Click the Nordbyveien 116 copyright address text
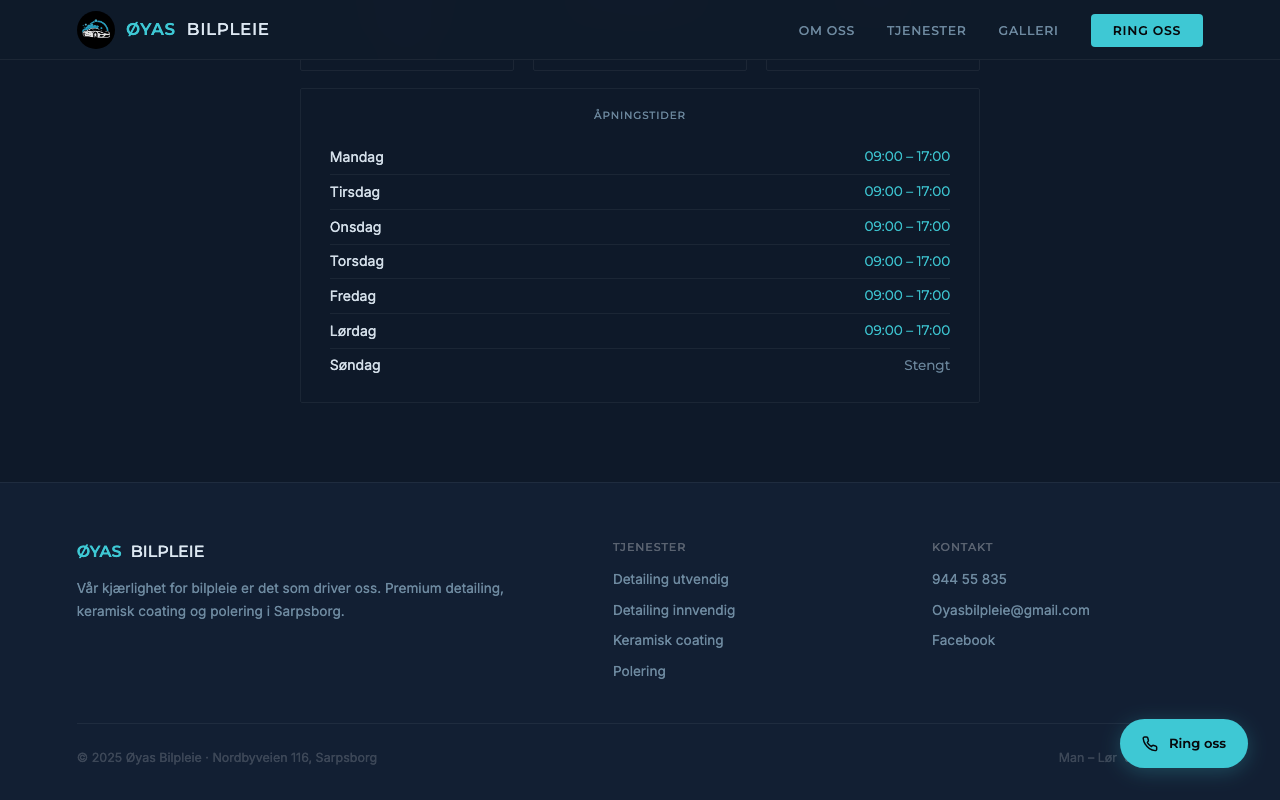The height and width of the screenshot is (800, 1280). point(294,758)
